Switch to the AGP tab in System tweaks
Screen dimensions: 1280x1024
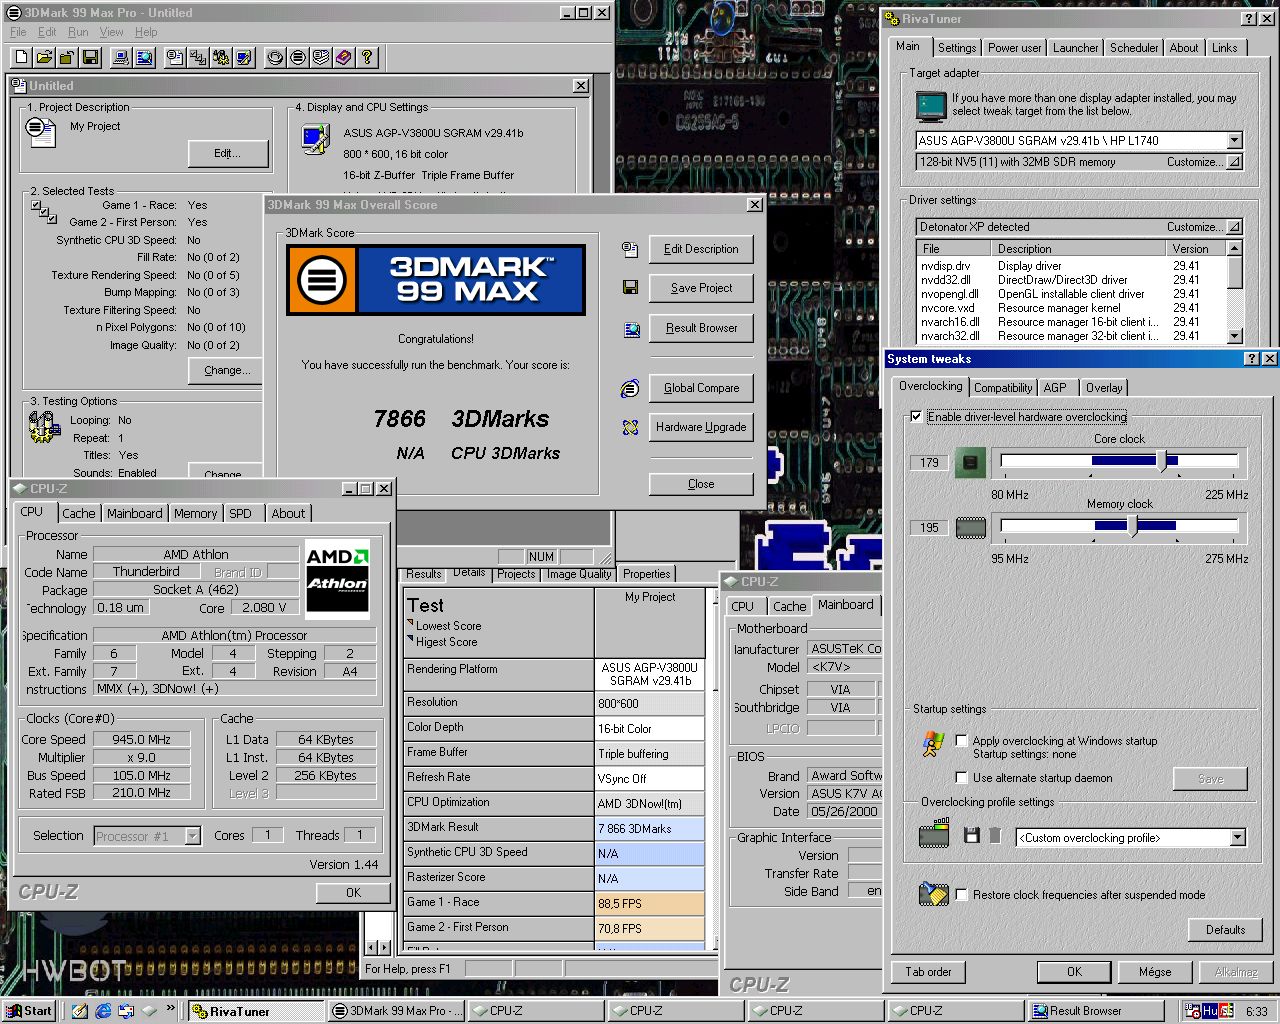tap(1055, 388)
